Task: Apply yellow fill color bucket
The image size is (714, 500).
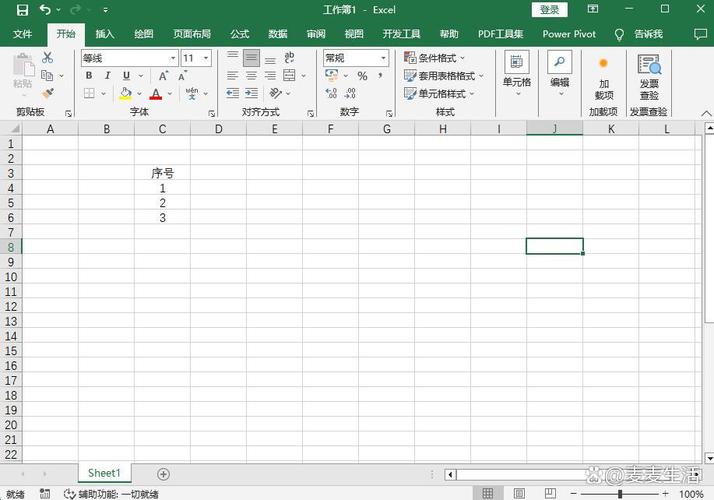Action: (x=125, y=93)
